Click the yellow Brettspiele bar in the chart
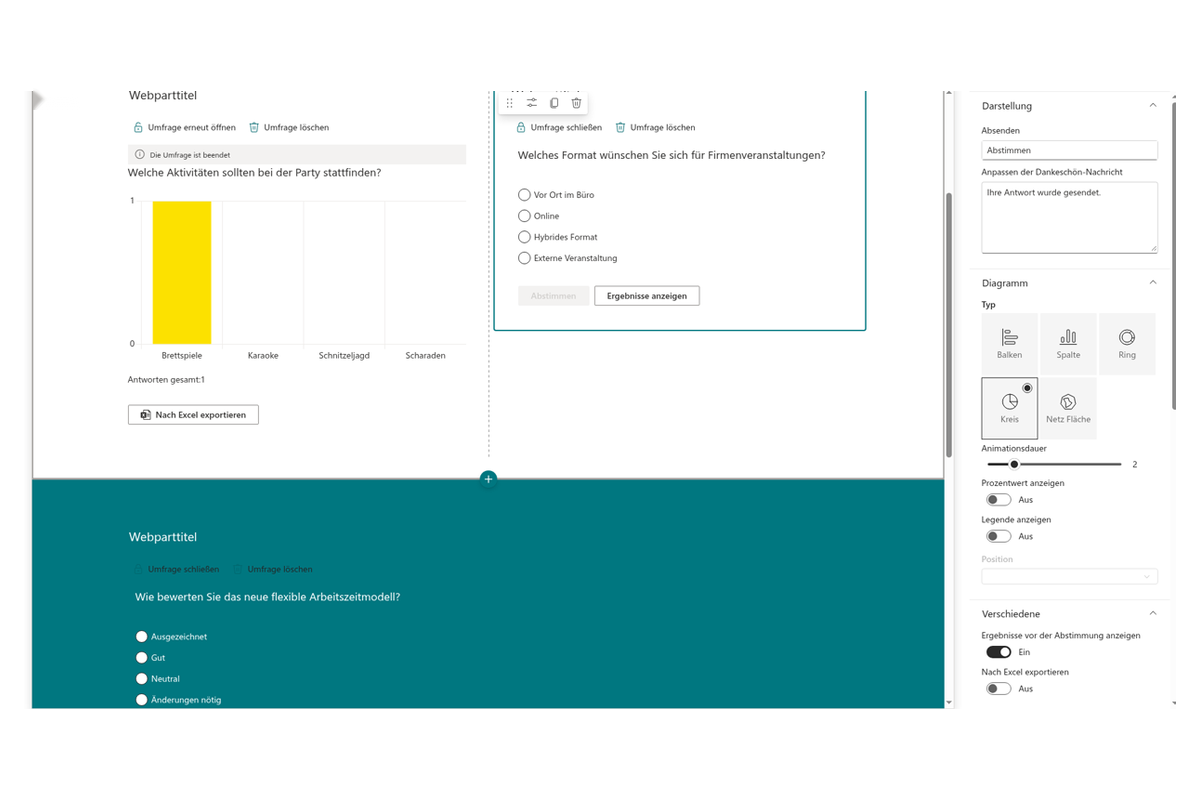This screenshot has height=800, width=1200. pos(182,273)
